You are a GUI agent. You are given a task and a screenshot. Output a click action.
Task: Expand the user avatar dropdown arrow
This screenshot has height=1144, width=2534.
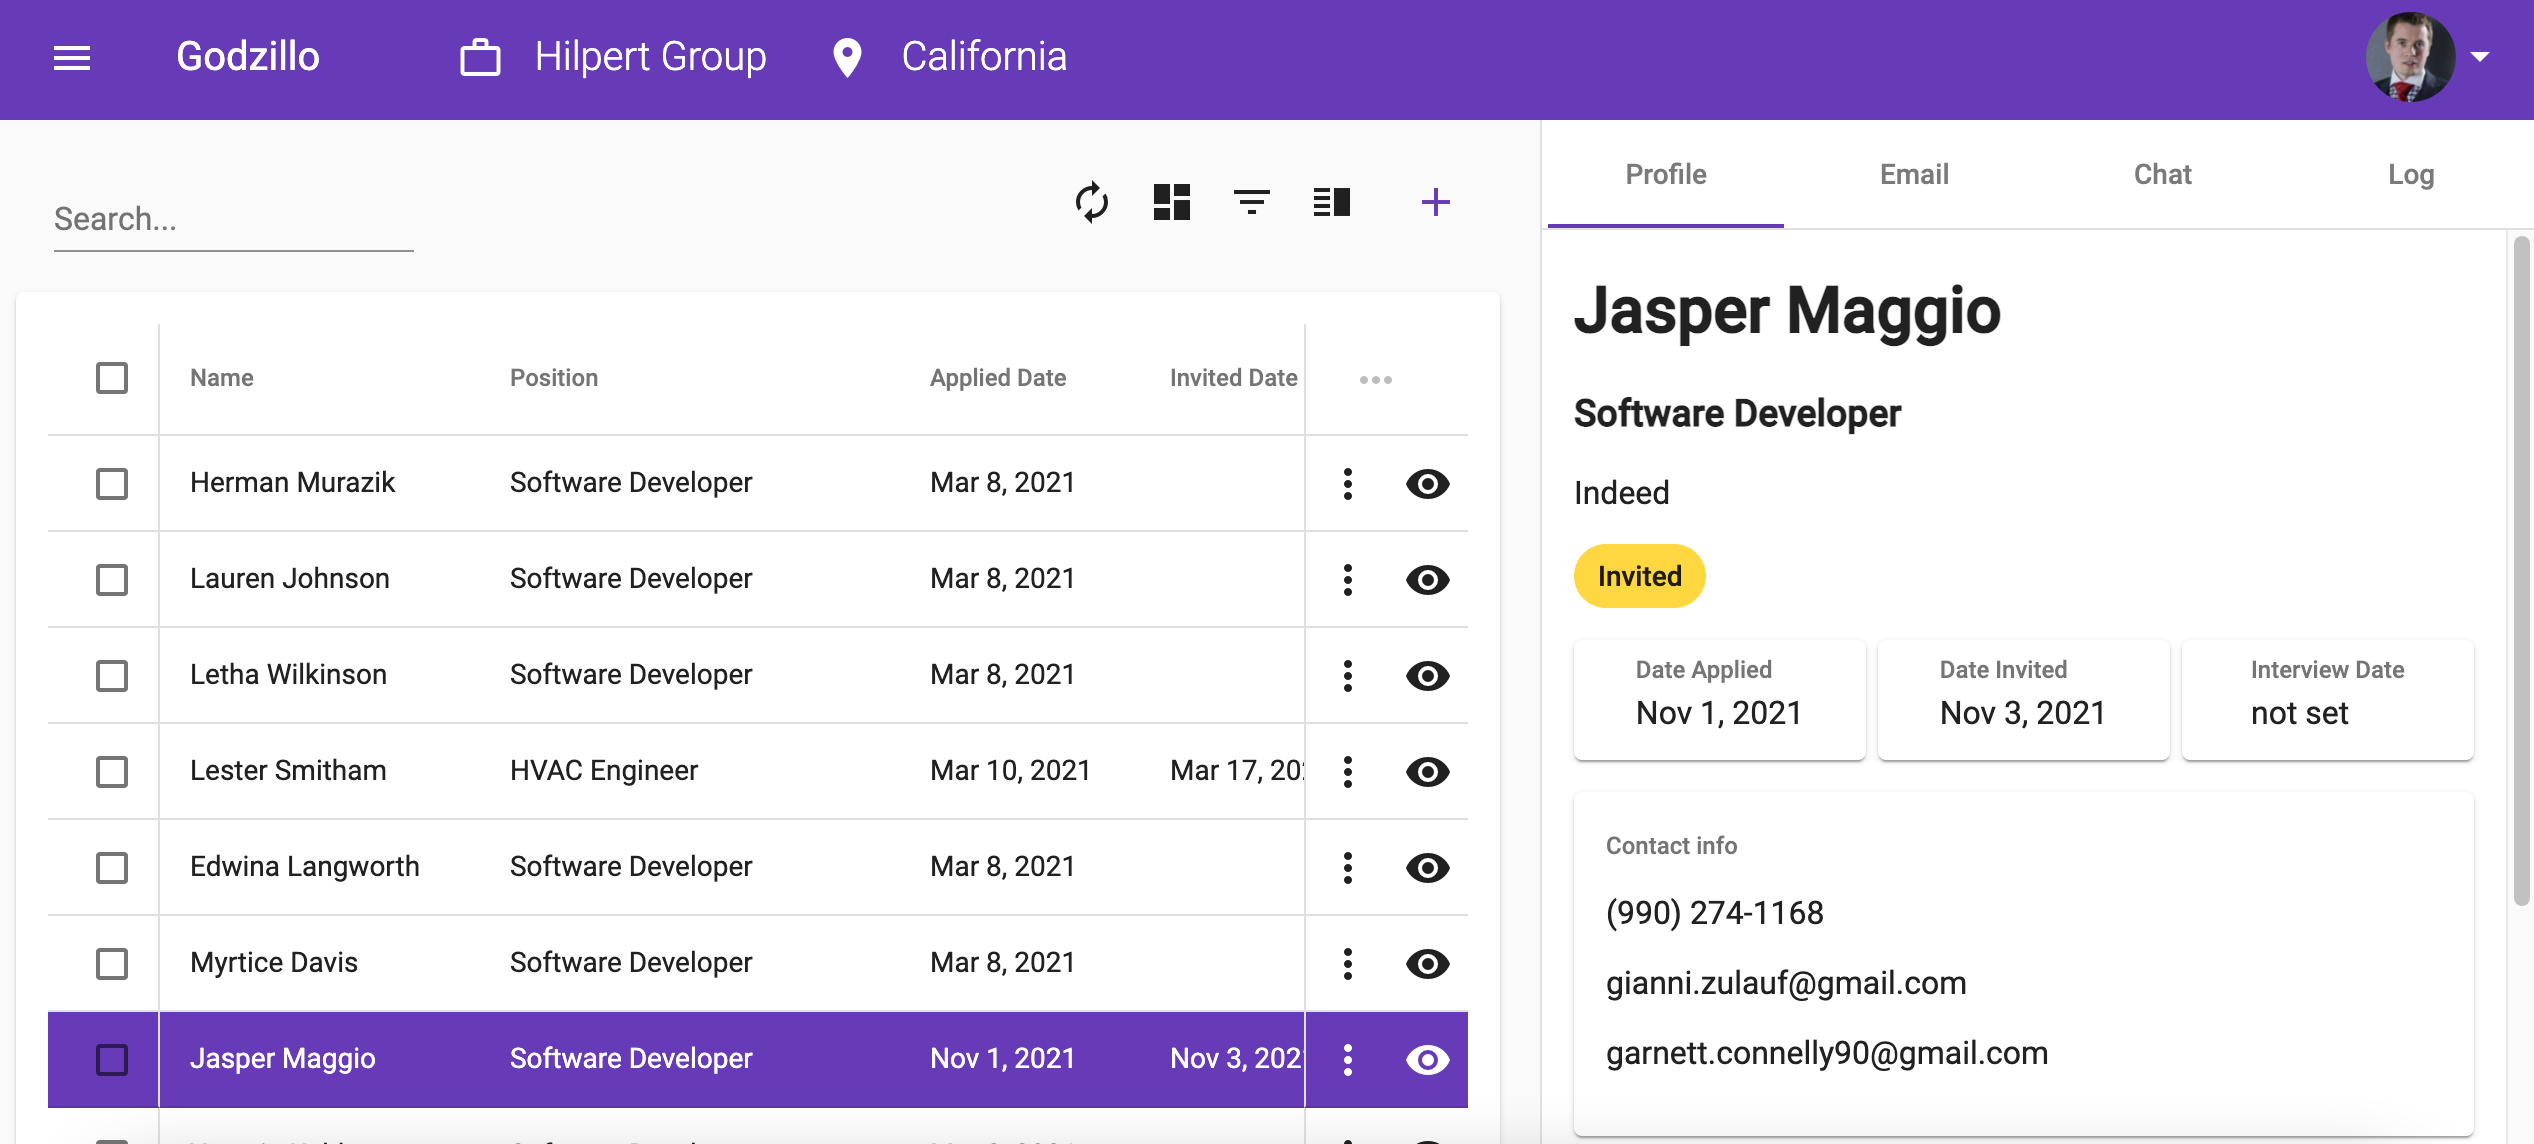click(x=2480, y=57)
